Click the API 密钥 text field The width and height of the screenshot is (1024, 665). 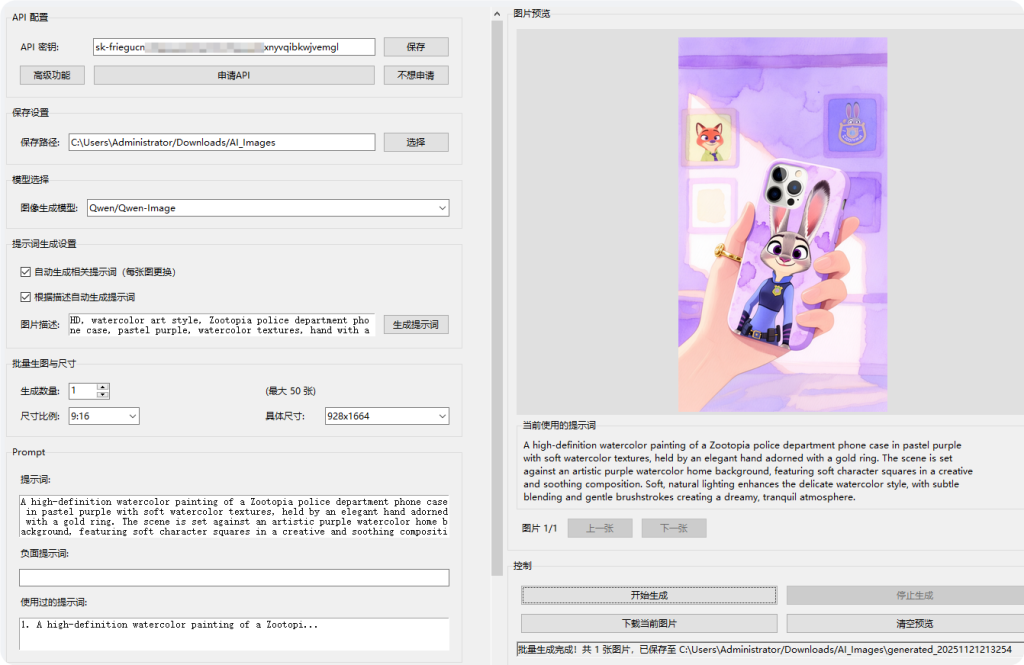pos(234,47)
